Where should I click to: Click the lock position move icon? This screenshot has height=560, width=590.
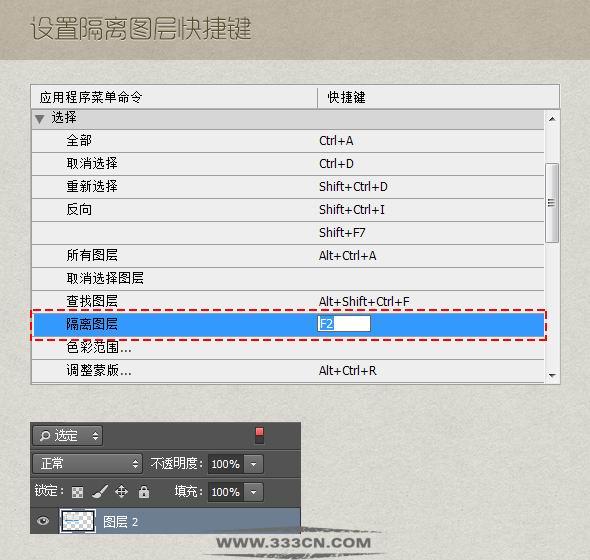[122, 492]
